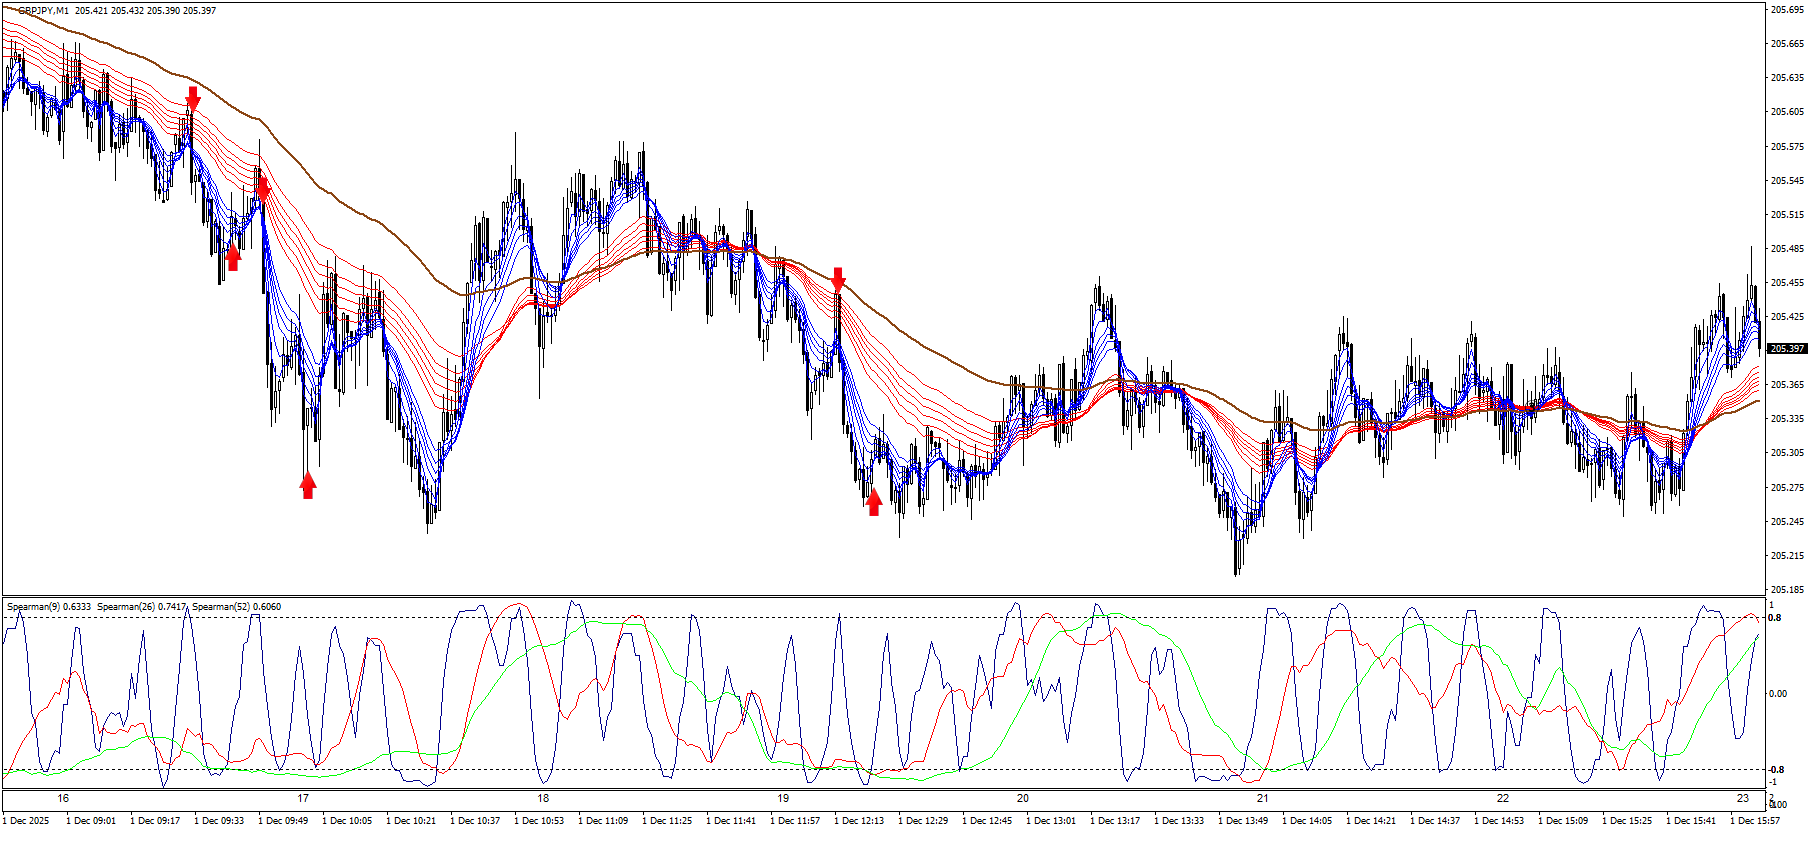This screenshot has width=1816, height=847.
Task: Click the rightmost red up arrow signal
Action: tap(874, 502)
